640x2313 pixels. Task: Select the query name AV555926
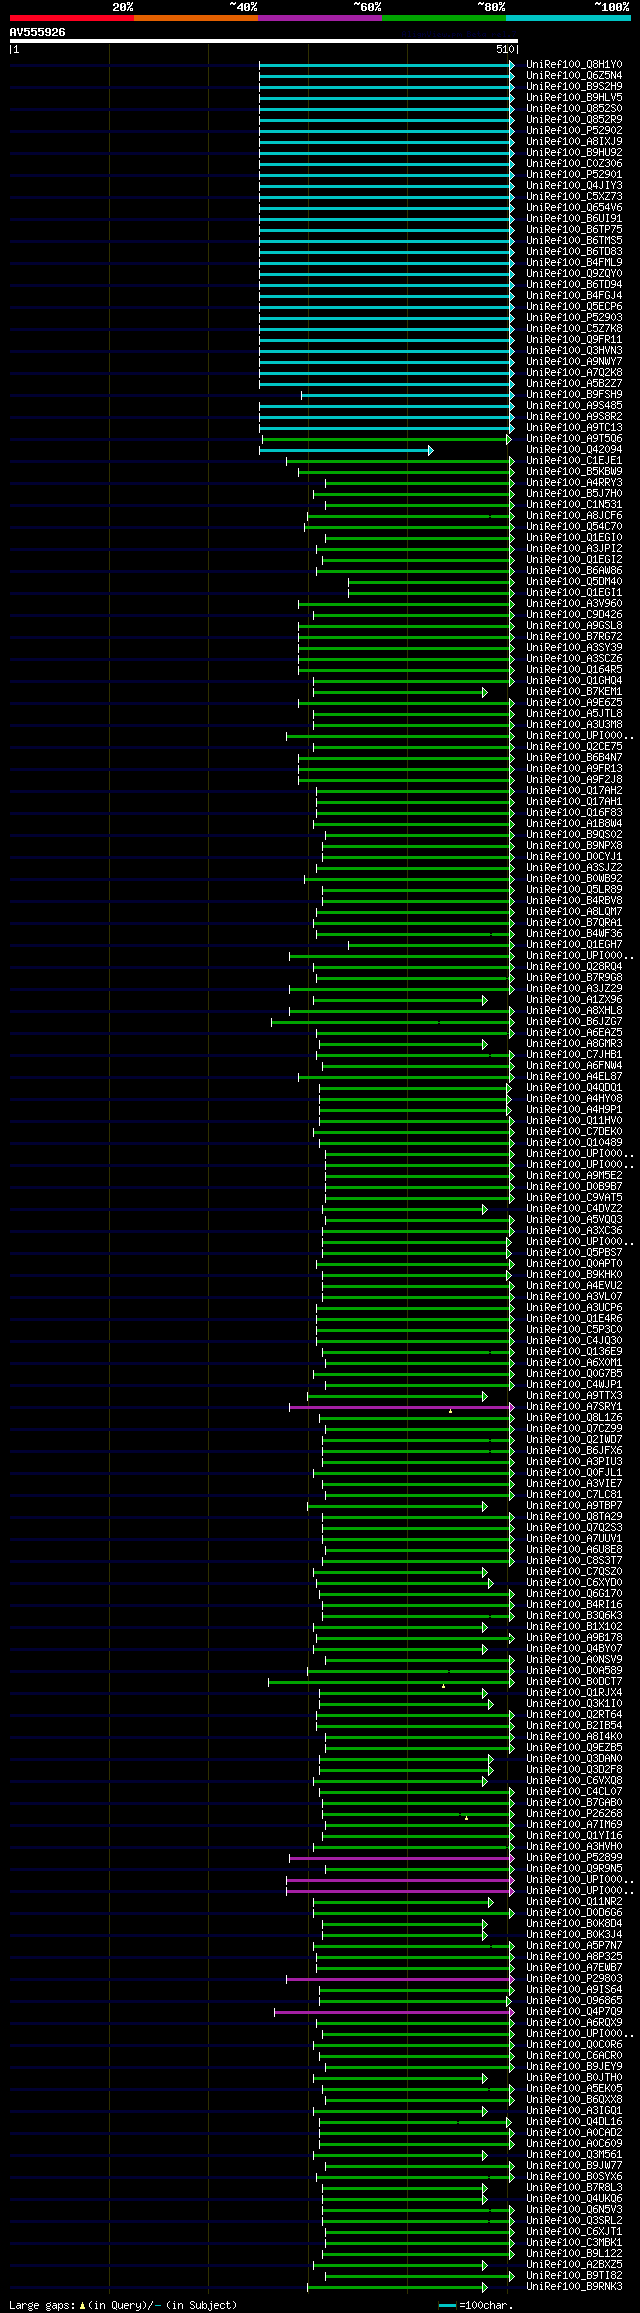pos(38,32)
